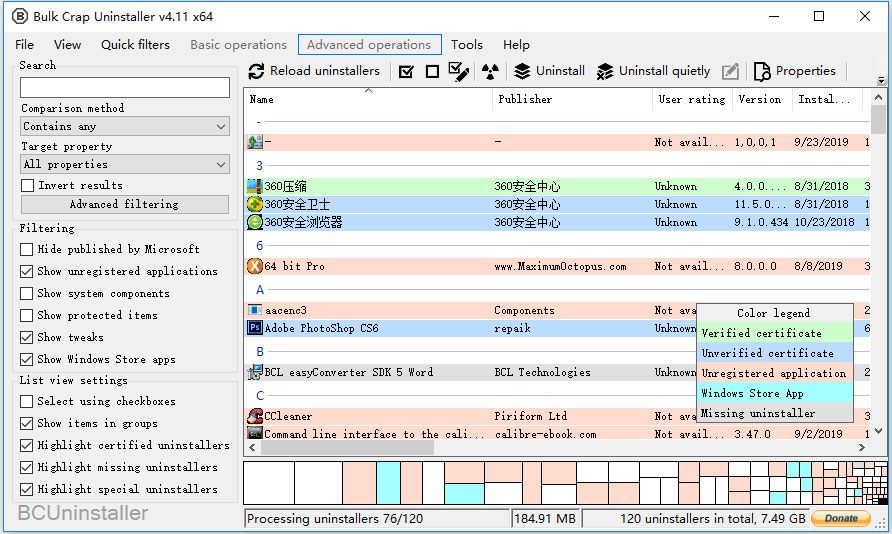This screenshot has width=892, height=534.
Task: Toggle Show system components checkbox
Action: click(x=26, y=293)
